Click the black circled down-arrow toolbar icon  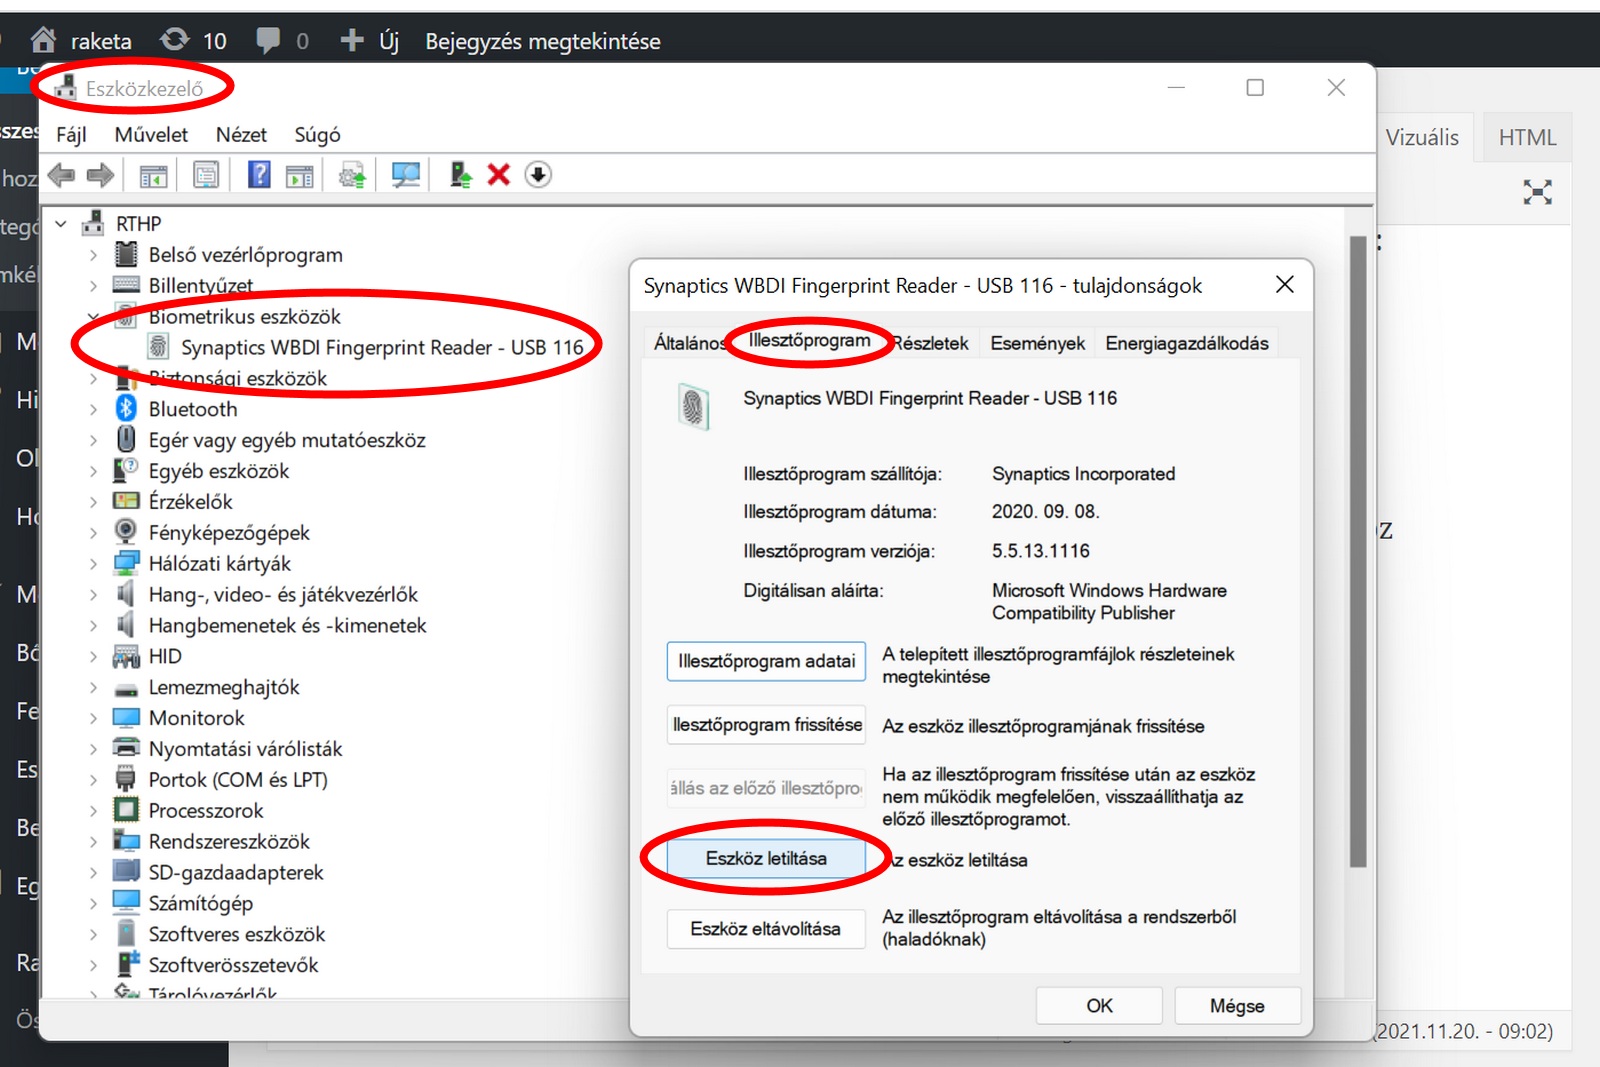coord(538,176)
